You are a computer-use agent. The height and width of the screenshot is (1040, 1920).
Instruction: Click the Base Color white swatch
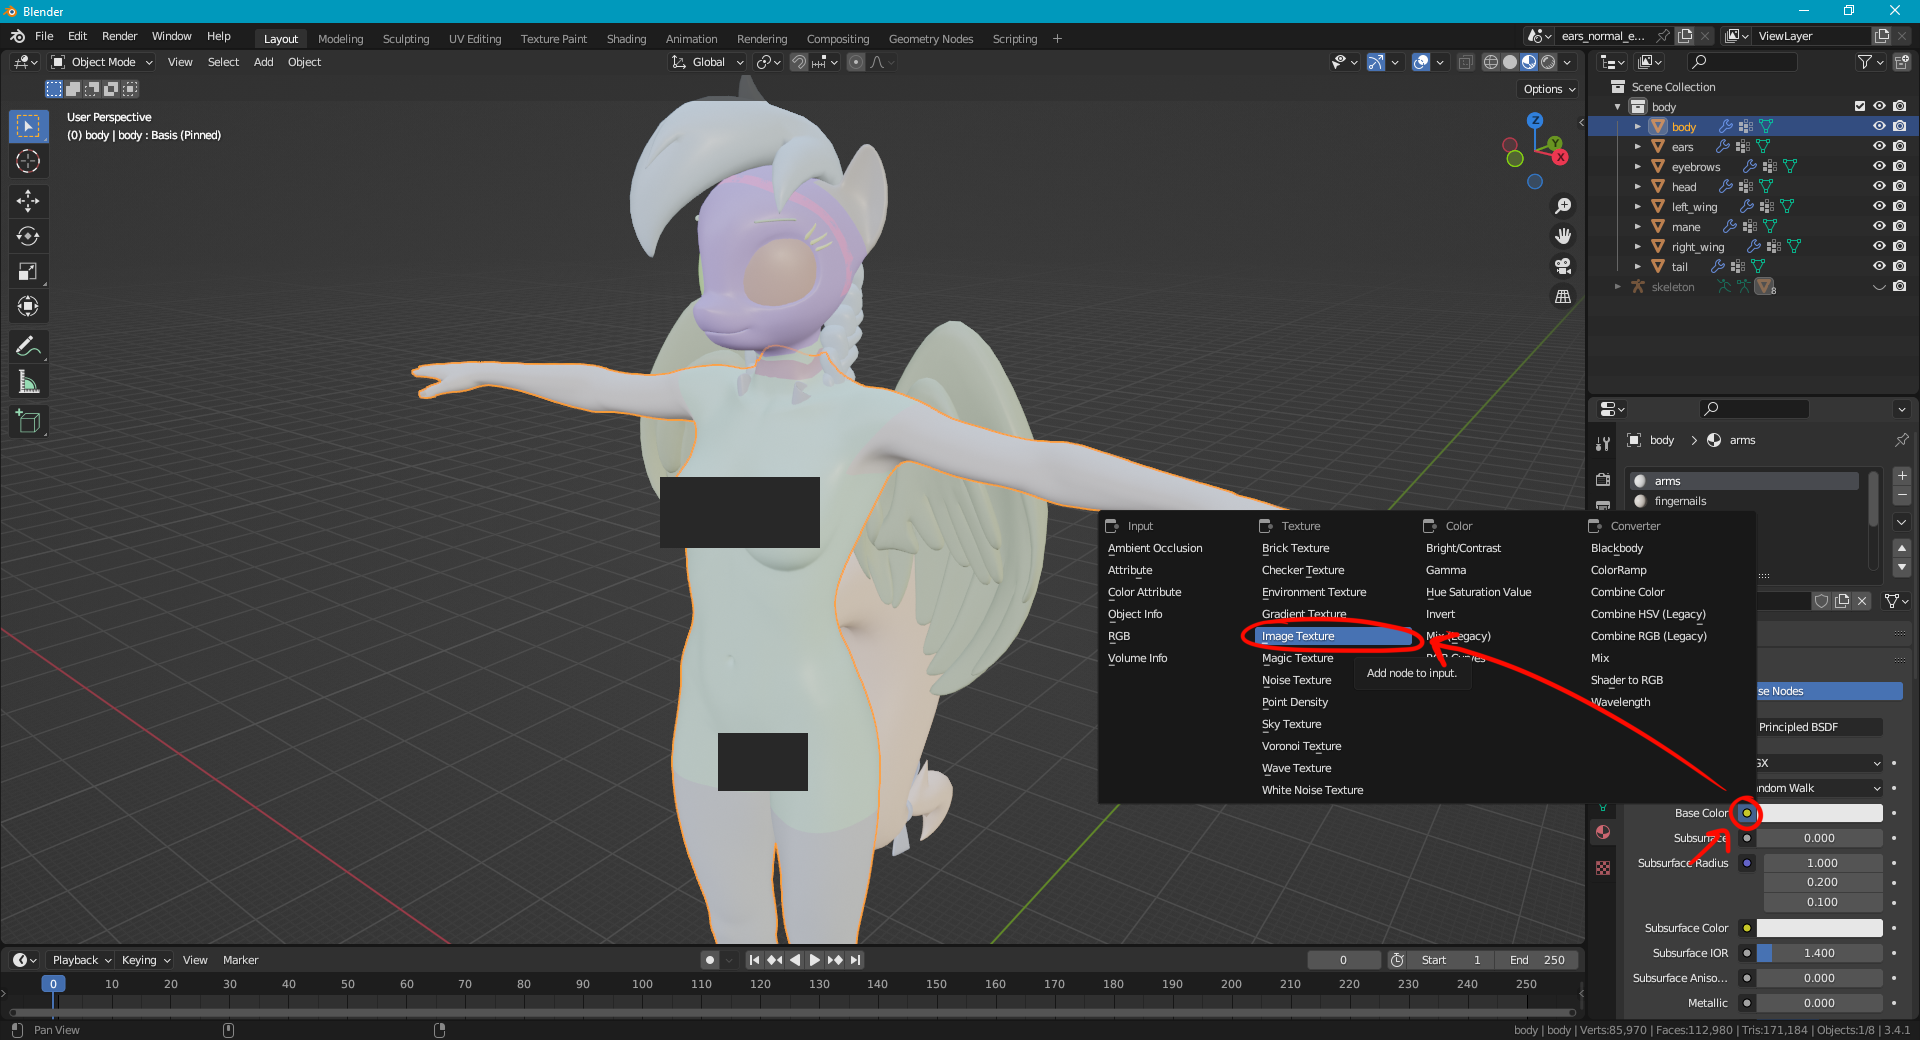pos(1819,813)
